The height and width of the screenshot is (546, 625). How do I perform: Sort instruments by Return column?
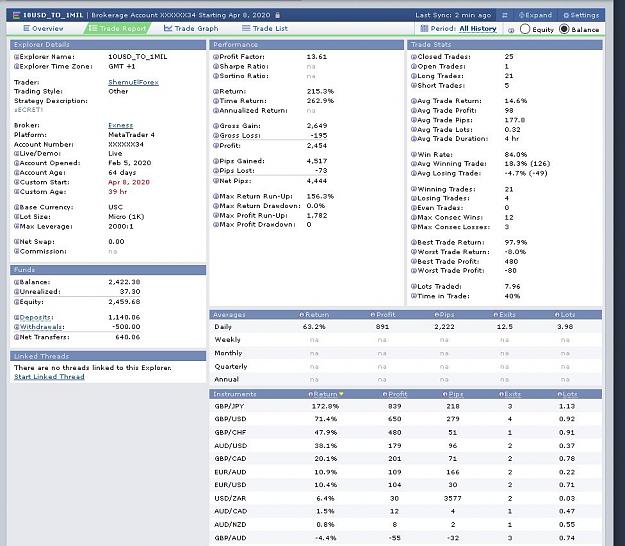(x=326, y=394)
